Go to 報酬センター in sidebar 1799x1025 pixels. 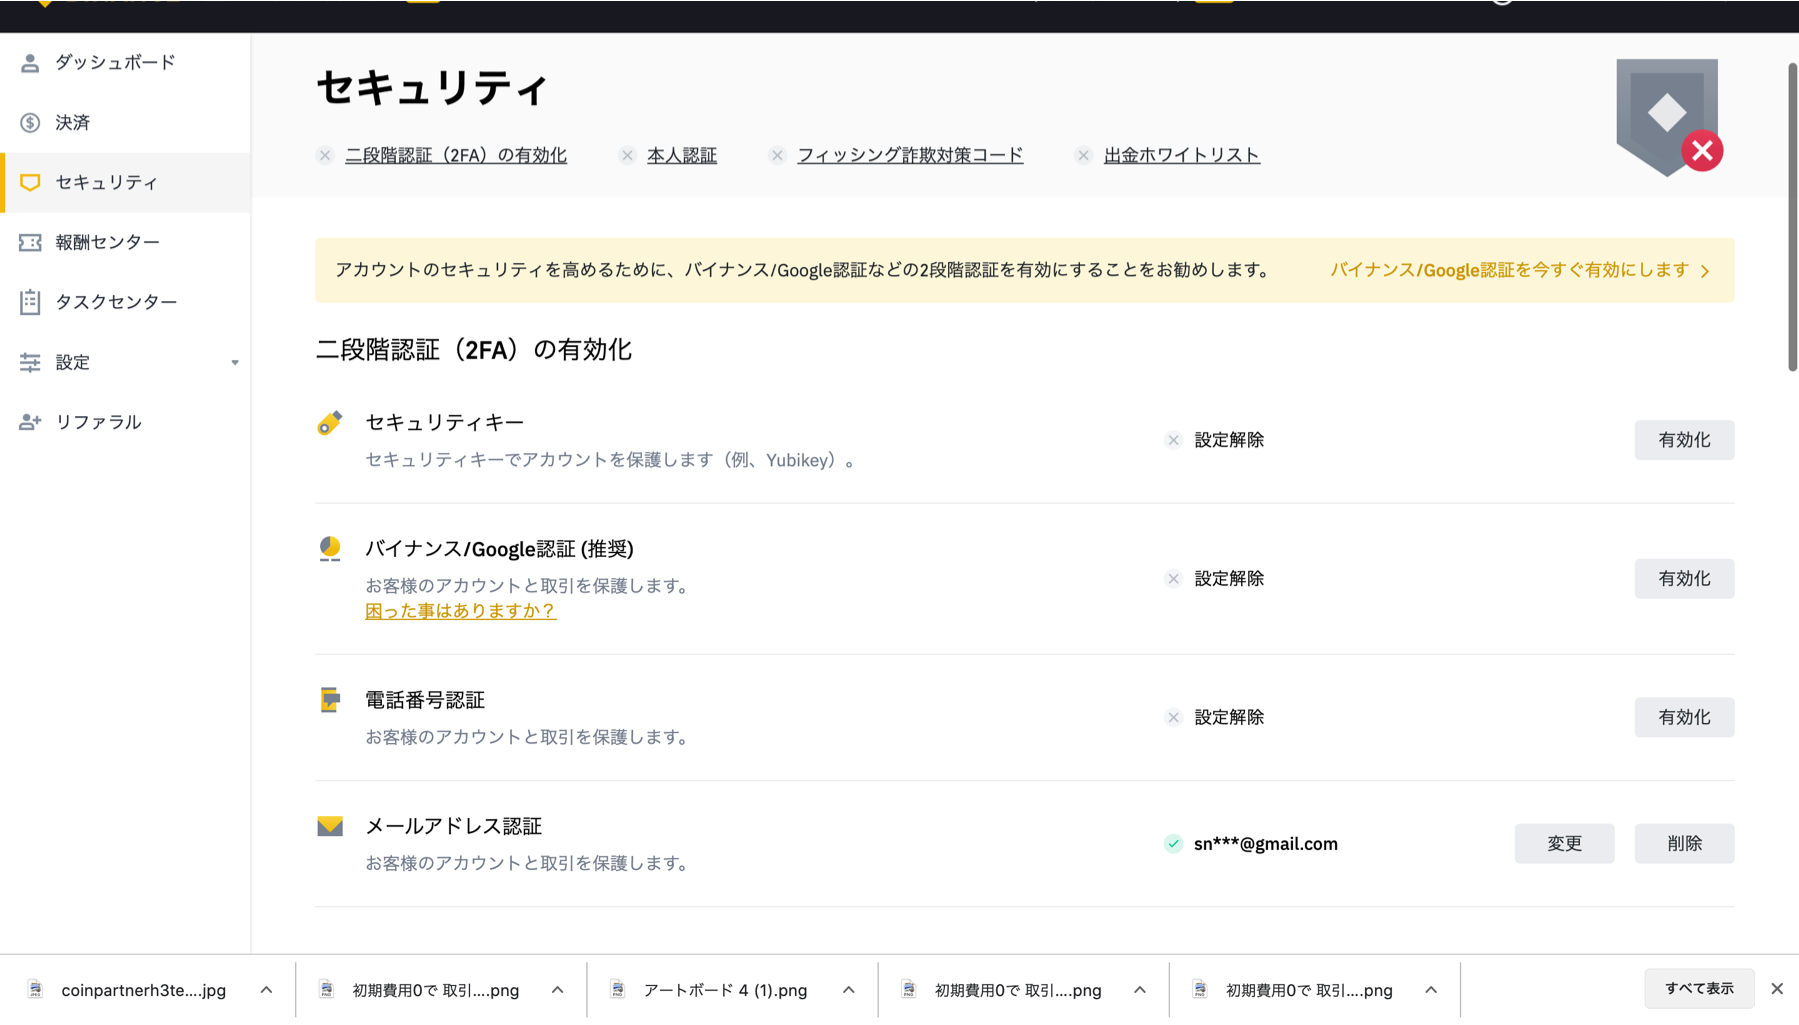[125, 243]
